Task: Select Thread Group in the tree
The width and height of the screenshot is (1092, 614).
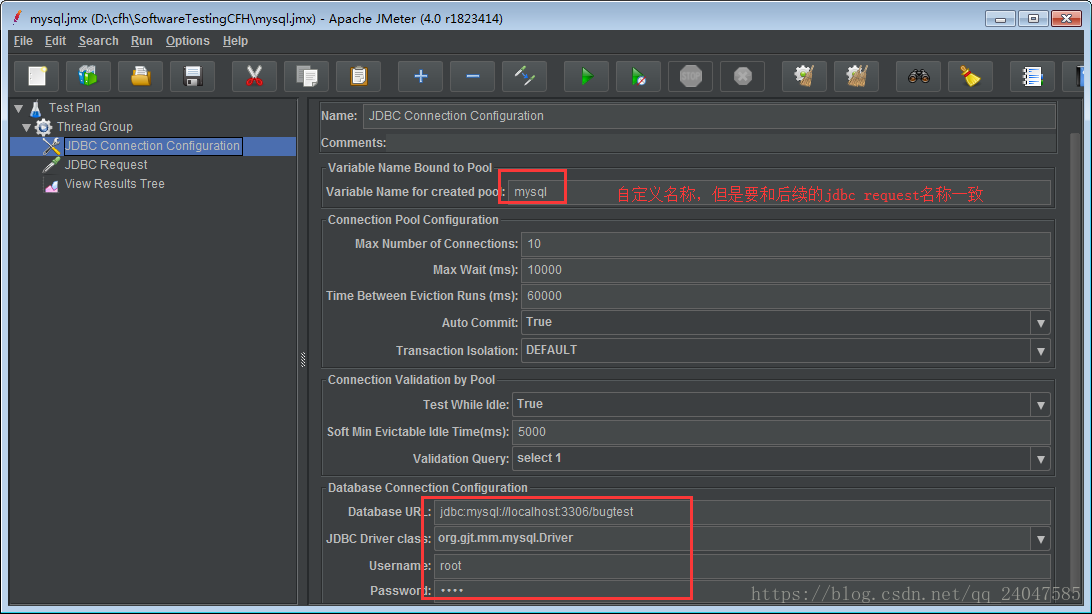Action: tap(95, 127)
